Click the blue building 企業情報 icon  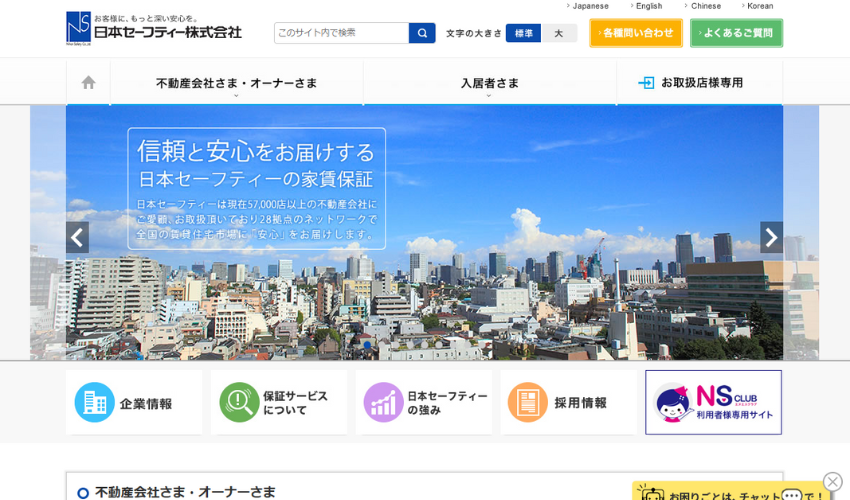pos(94,402)
